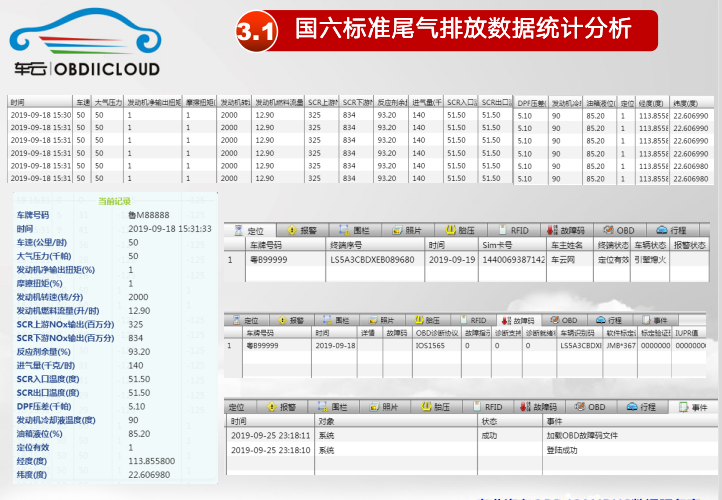Click 经度 value 113.855800 in 当前记录
Image resolution: width=722 pixels, height=500 pixels.
[x=151, y=461]
